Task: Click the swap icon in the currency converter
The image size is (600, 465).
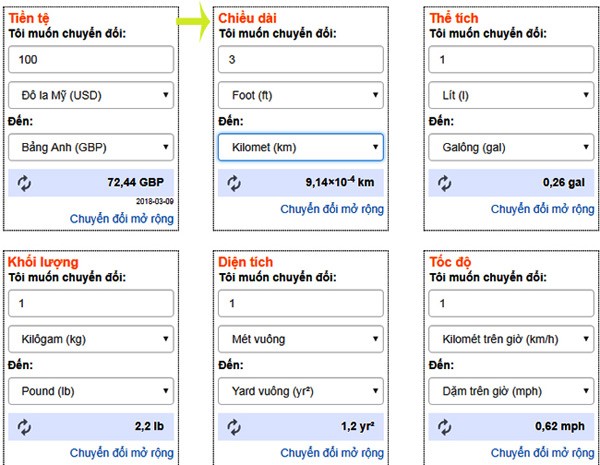Action: (x=25, y=183)
